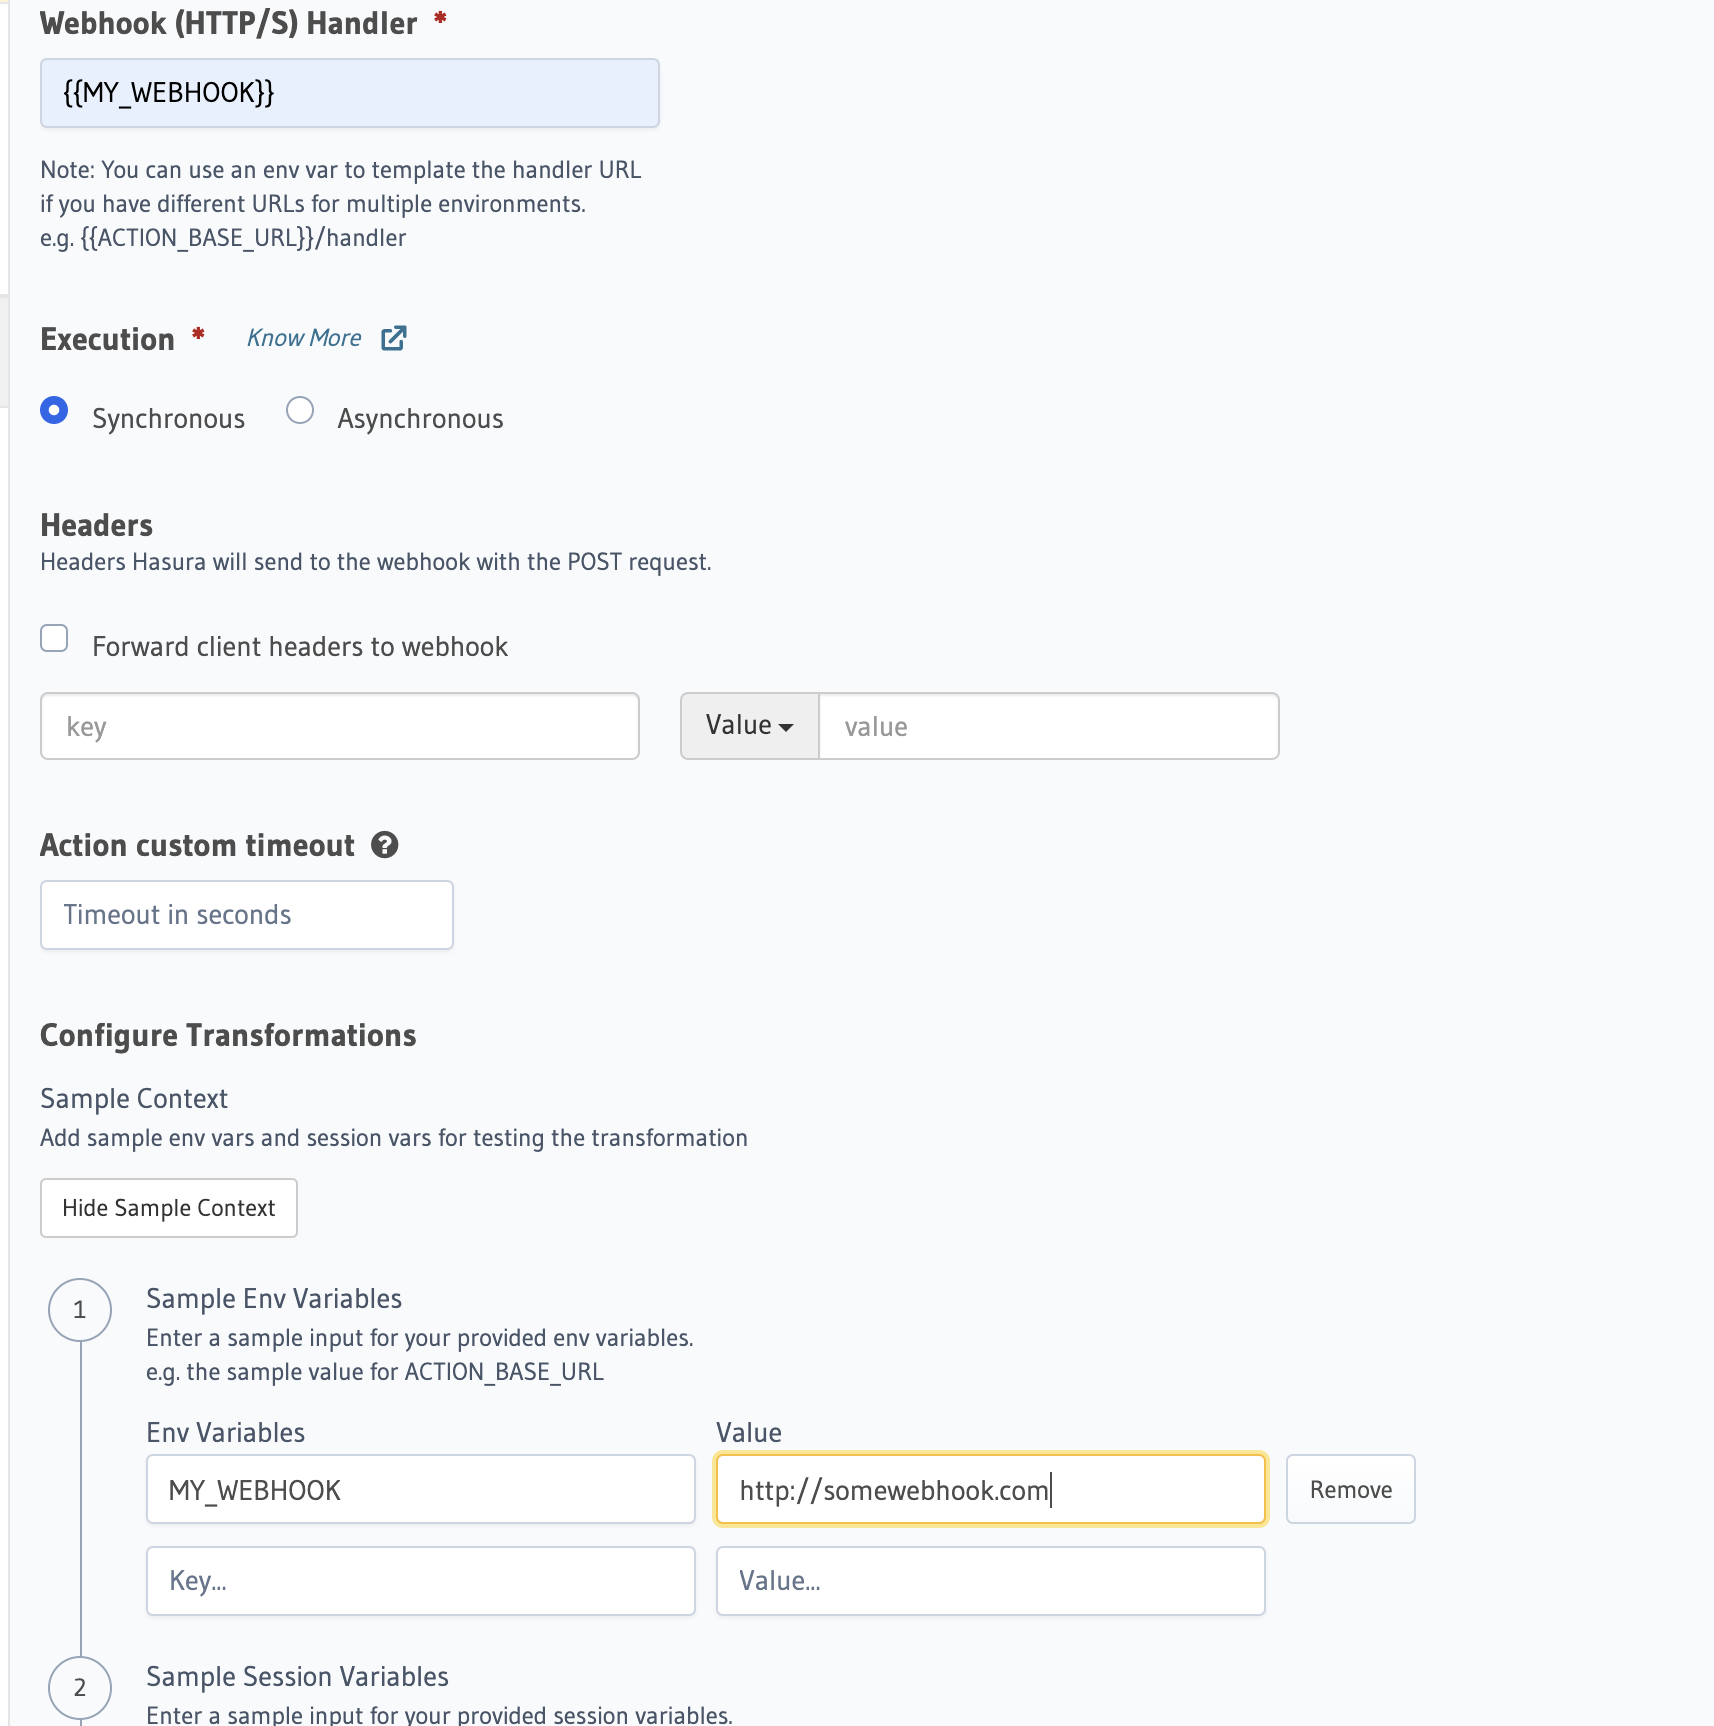Click the empty Key... env variable field
Screen dimensions: 1714x1726
coord(420,1580)
